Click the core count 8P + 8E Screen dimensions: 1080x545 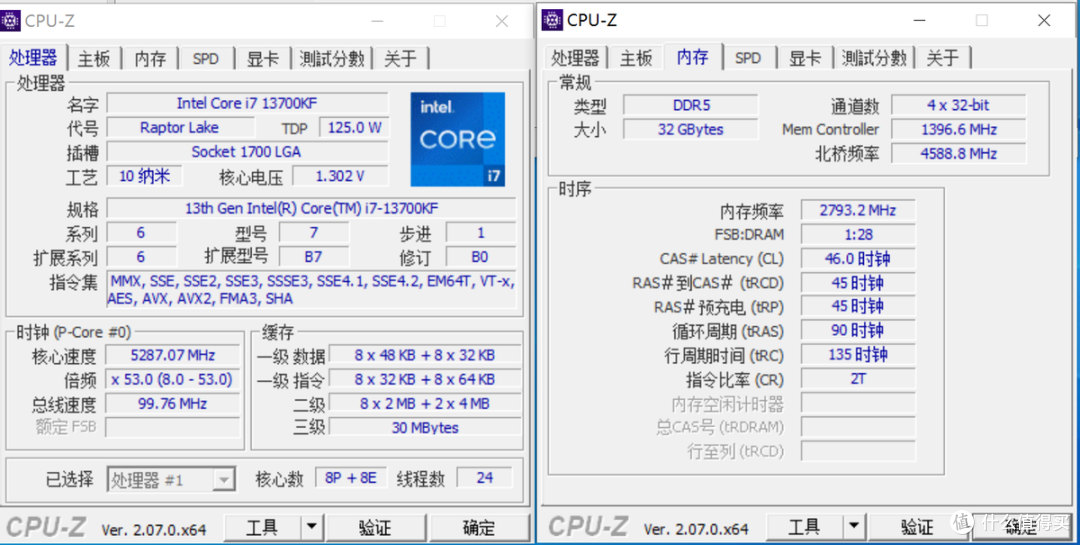tap(351, 477)
